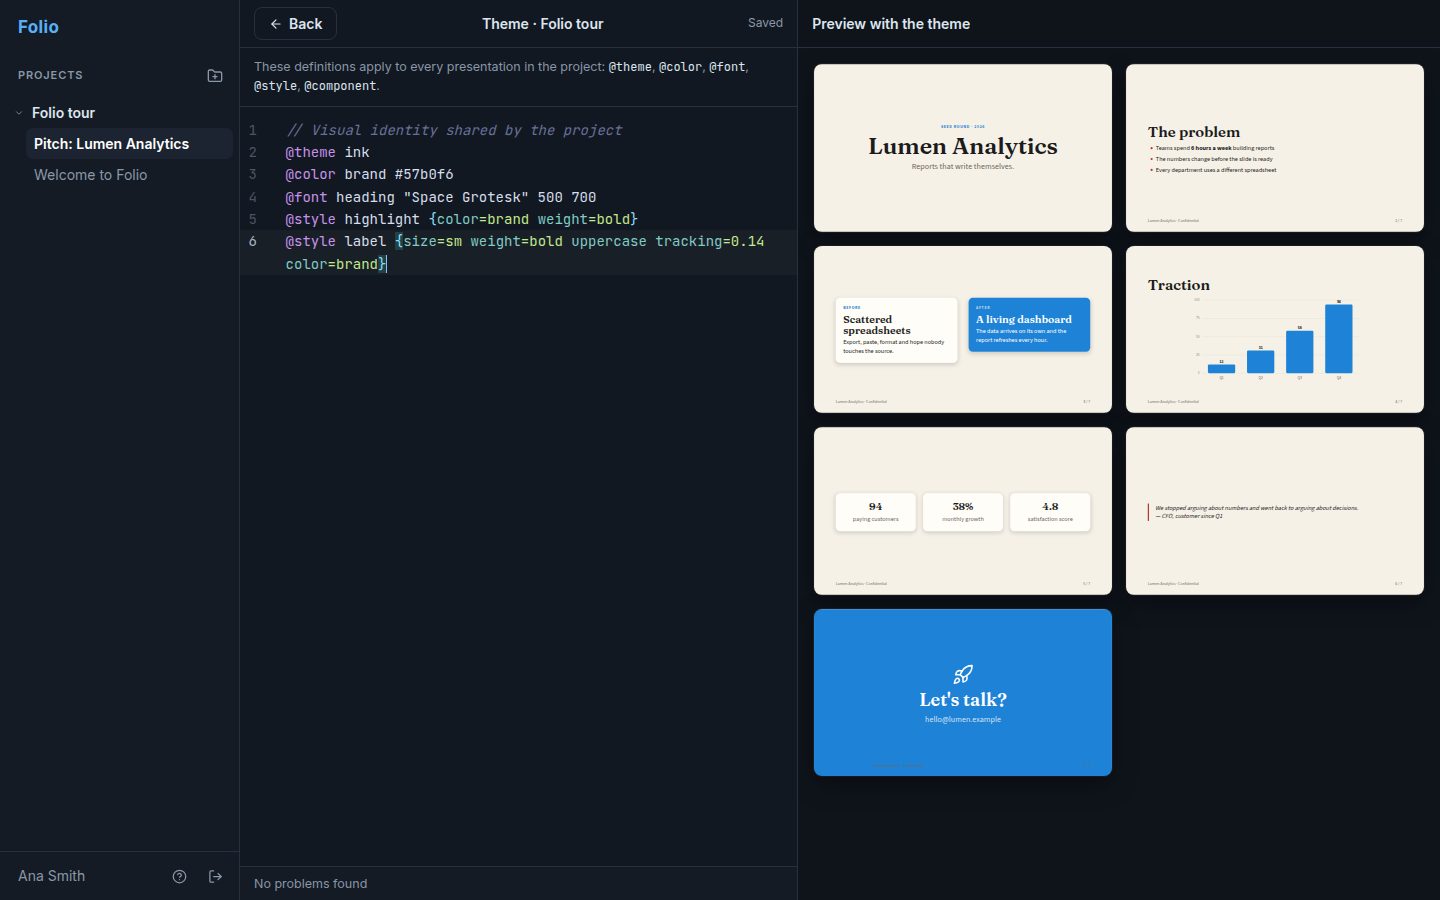Click the @style label definition line
This screenshot has height=900, width=1440.
click(x=525, y=253)
